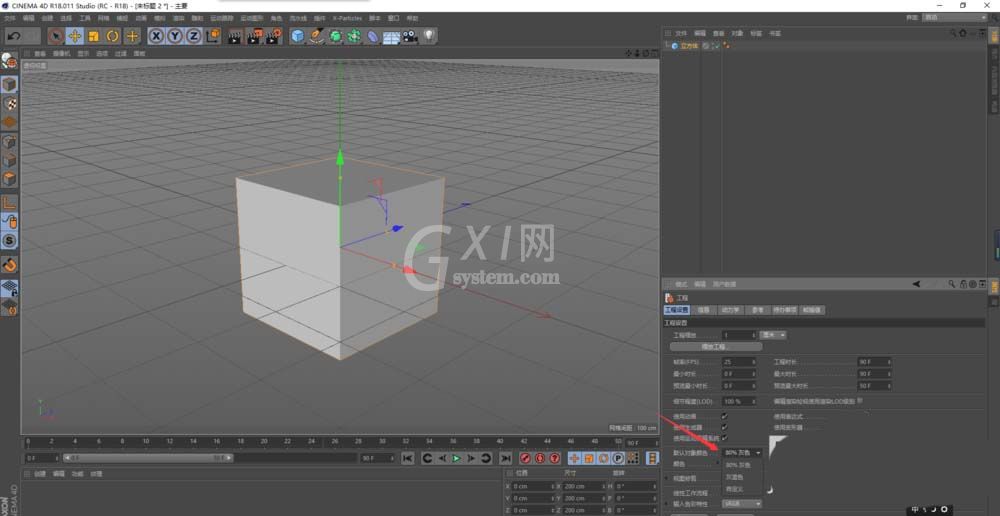1000x516 pixels.
Task: Select the 立方体 object in object manager
Action: click(x=689, y=46)
